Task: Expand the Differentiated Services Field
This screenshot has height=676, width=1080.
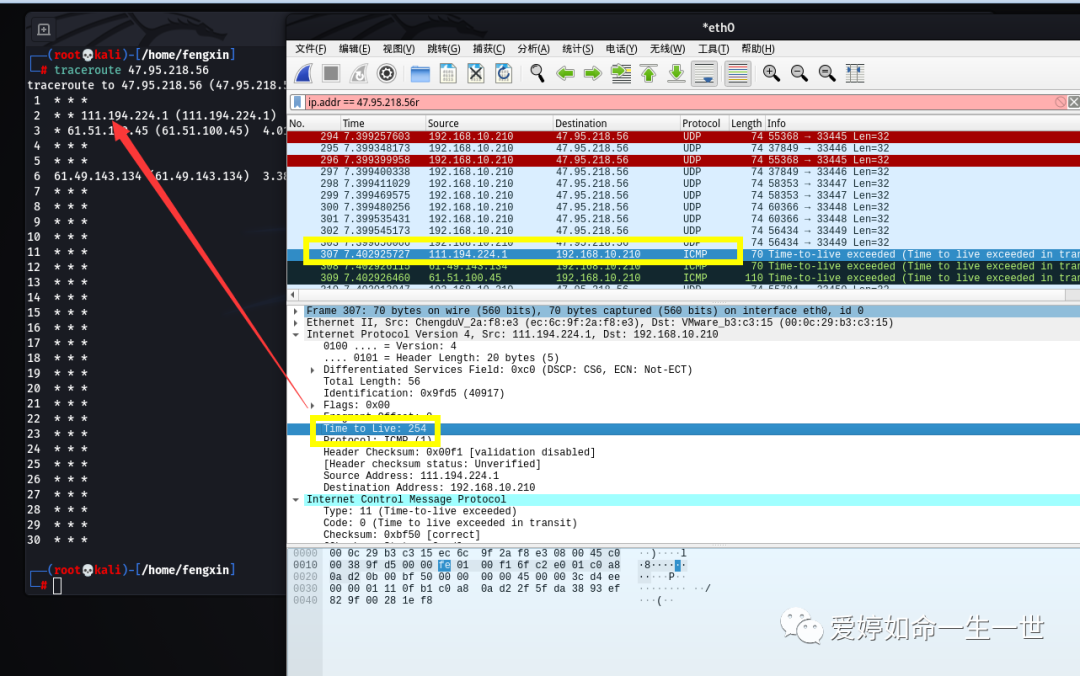Action: [x=311, y=370]
